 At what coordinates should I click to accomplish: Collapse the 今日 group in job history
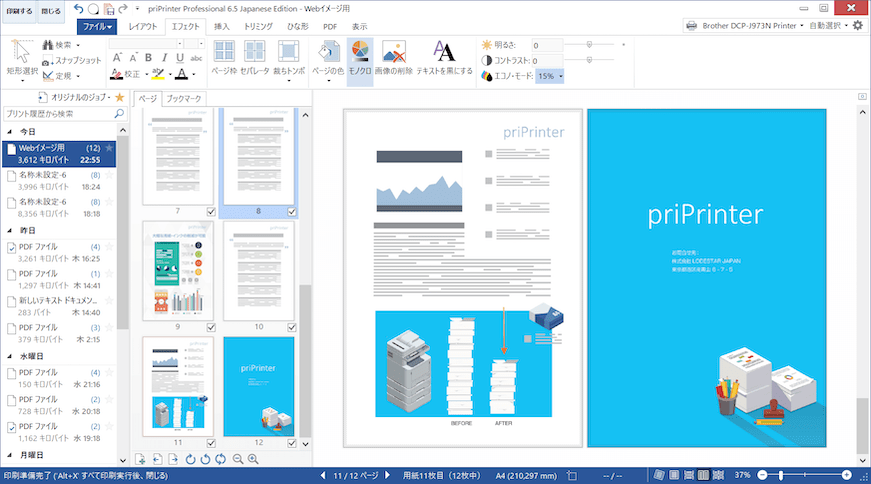click(x=9, y=131)
